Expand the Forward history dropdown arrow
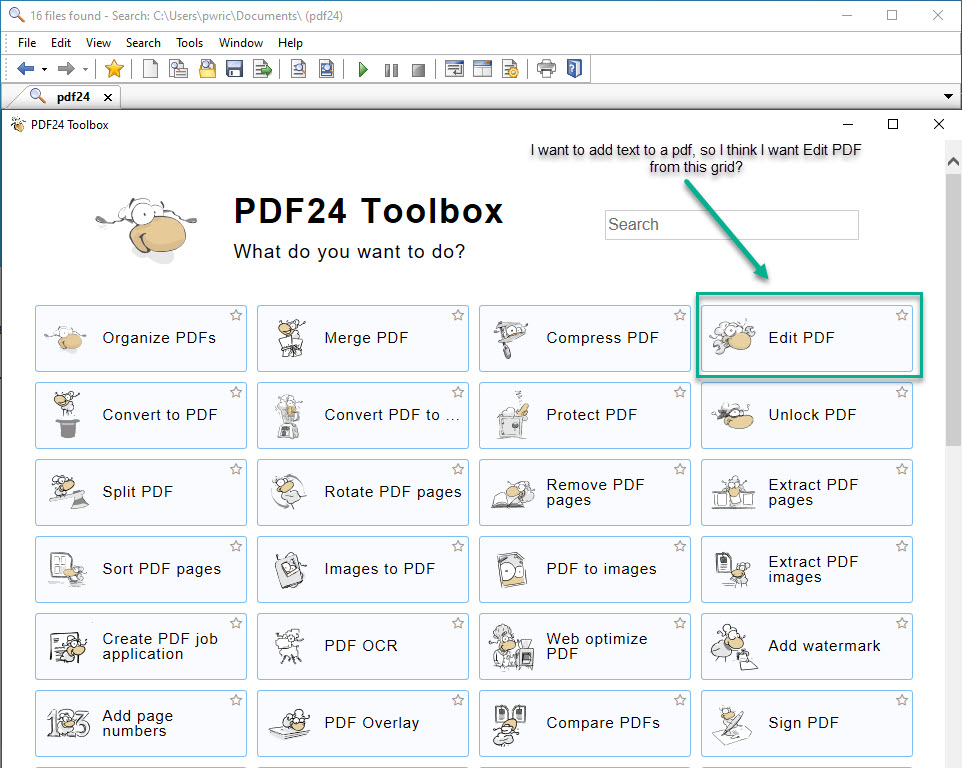 pyautogui.click(x=85, y=69)
